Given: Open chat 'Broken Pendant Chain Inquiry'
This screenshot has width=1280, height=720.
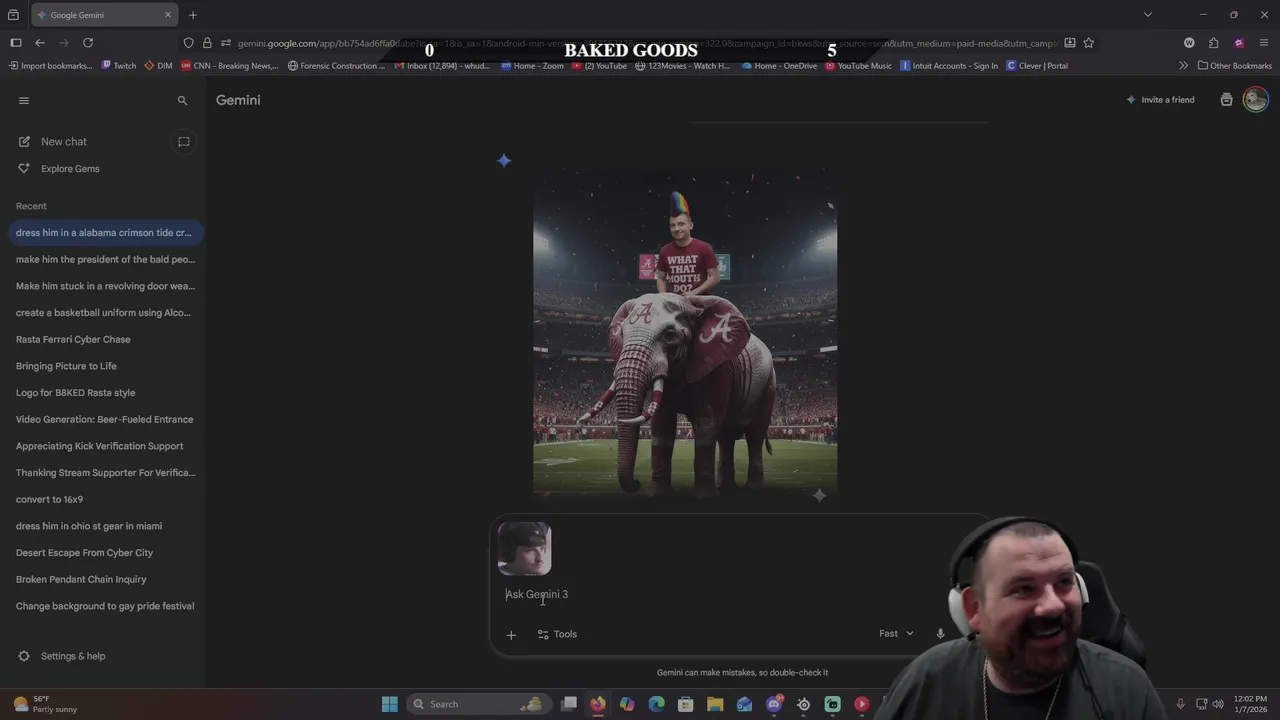Looking at the screenshot, I should (x=104, y=579).
